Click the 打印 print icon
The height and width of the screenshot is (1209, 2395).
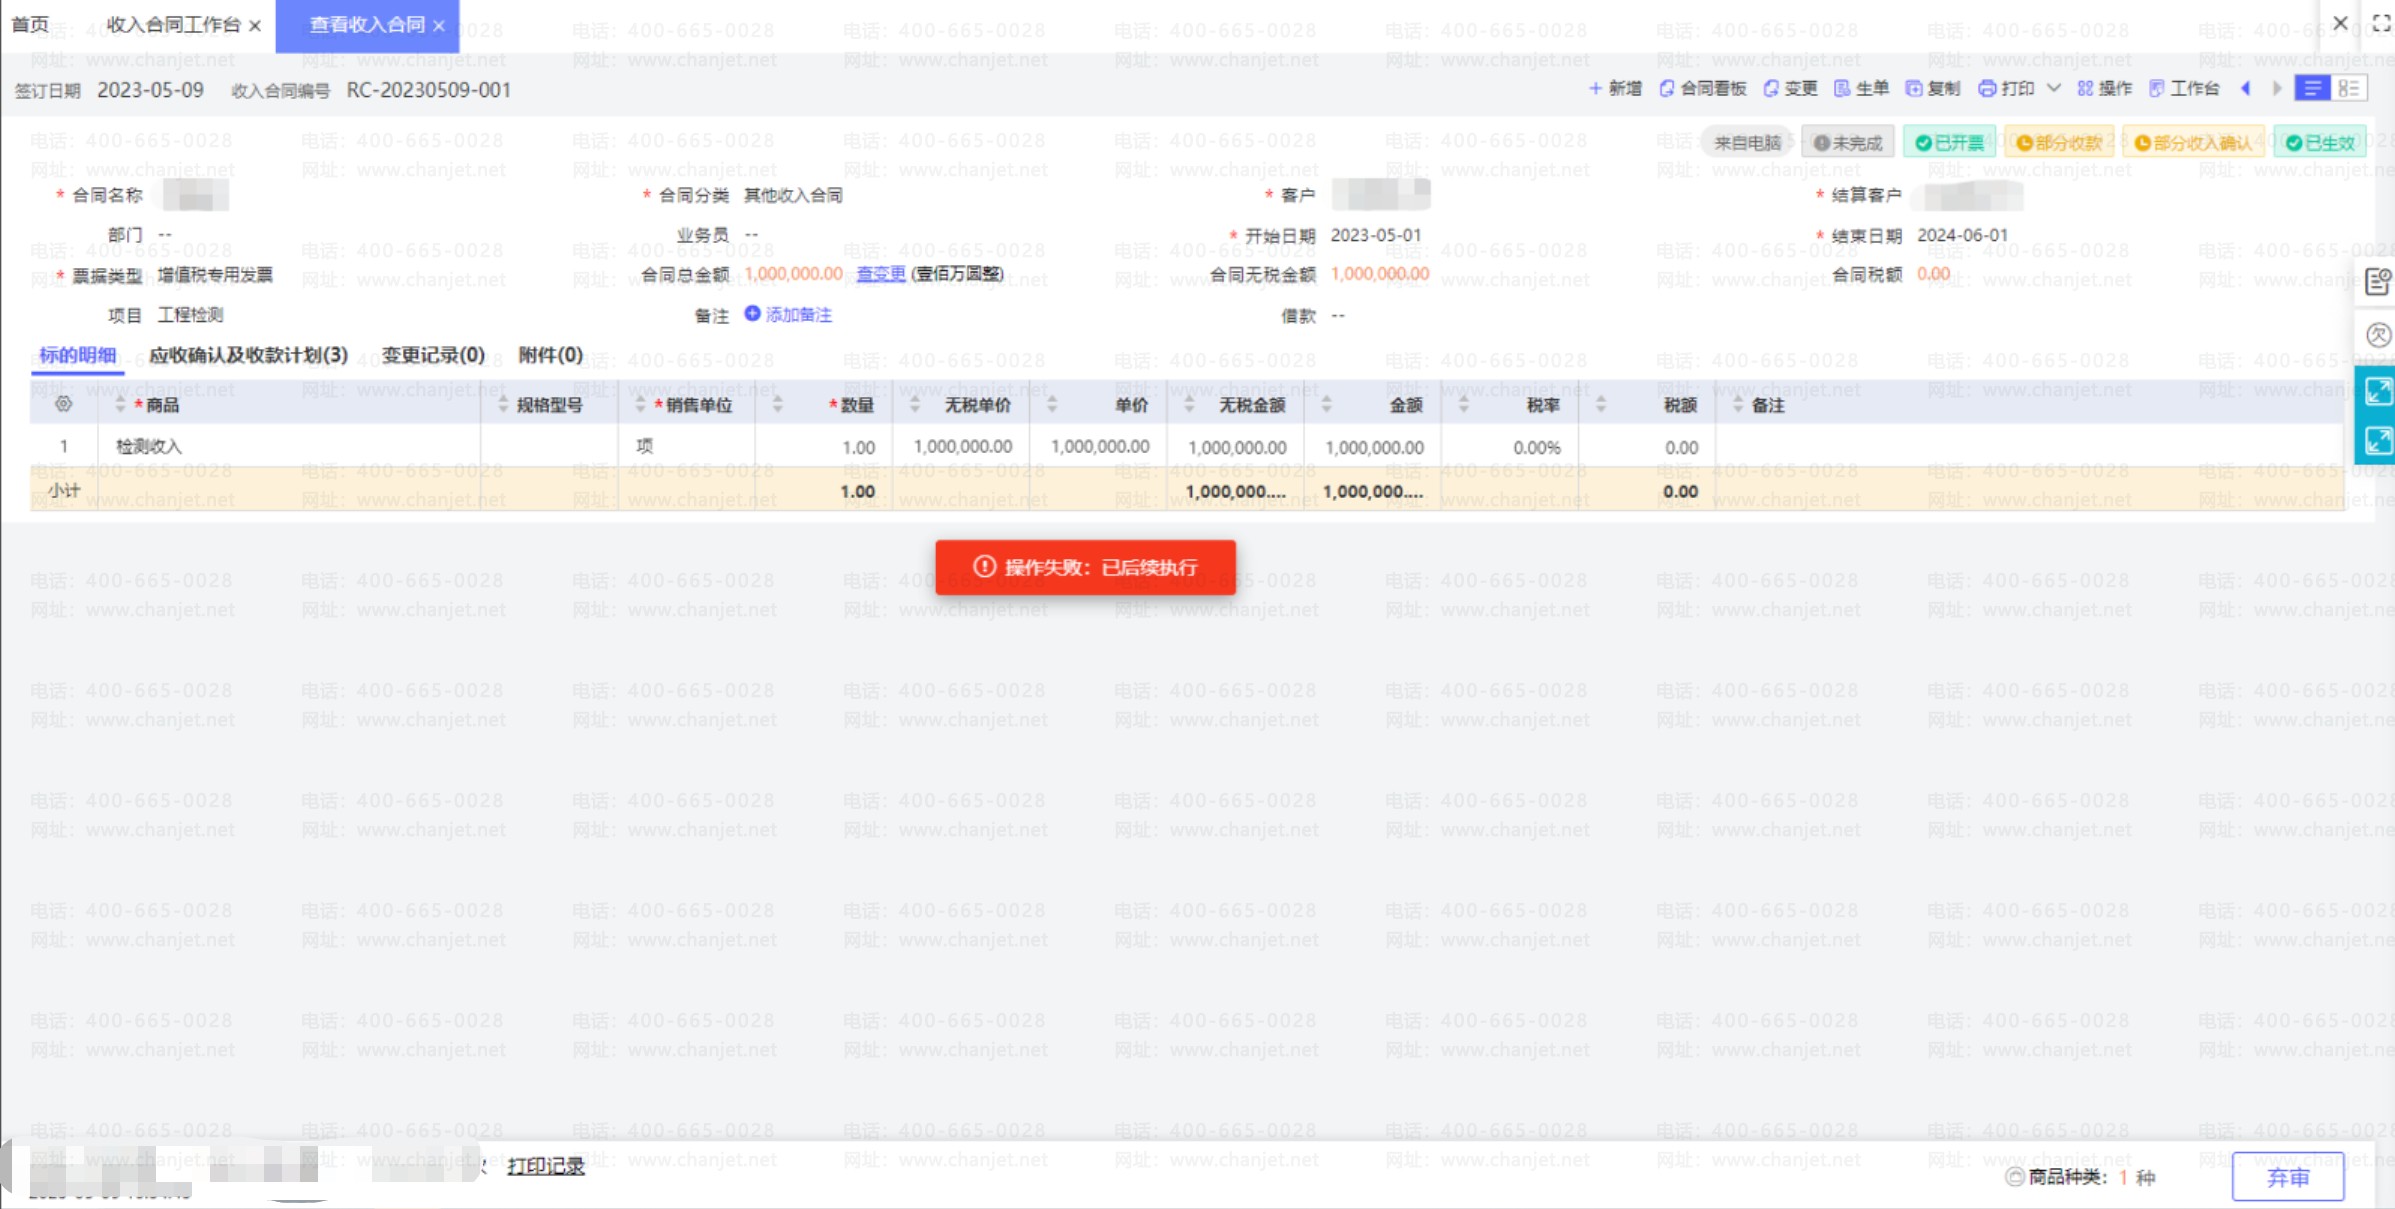point(2007,89)
